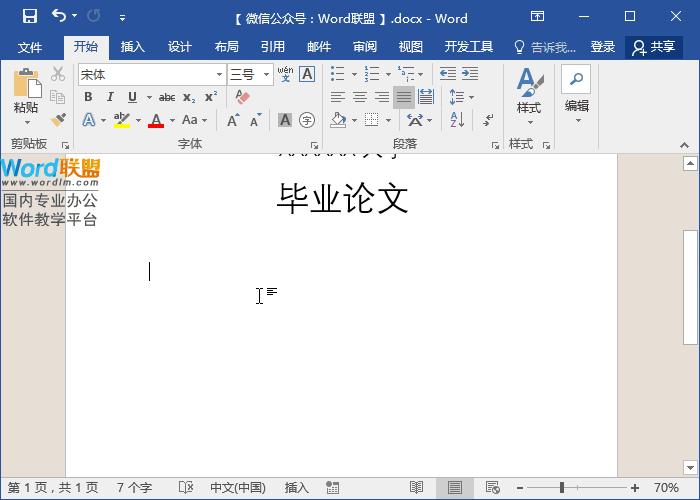This screenshot has height=500, width=700.
Task: Click the Shrink Font icon
Action: [256, 120]
